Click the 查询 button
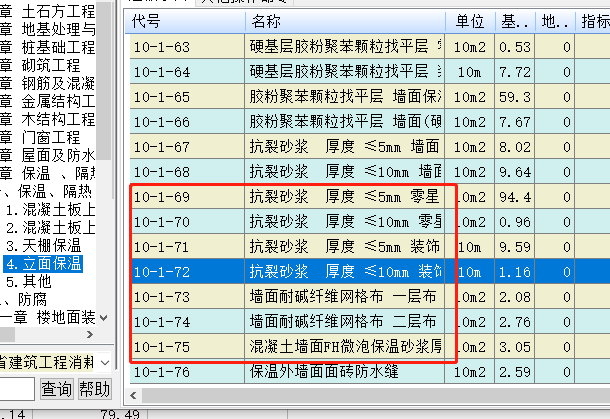The image size is (610, 419). click(x=56, y=389)
